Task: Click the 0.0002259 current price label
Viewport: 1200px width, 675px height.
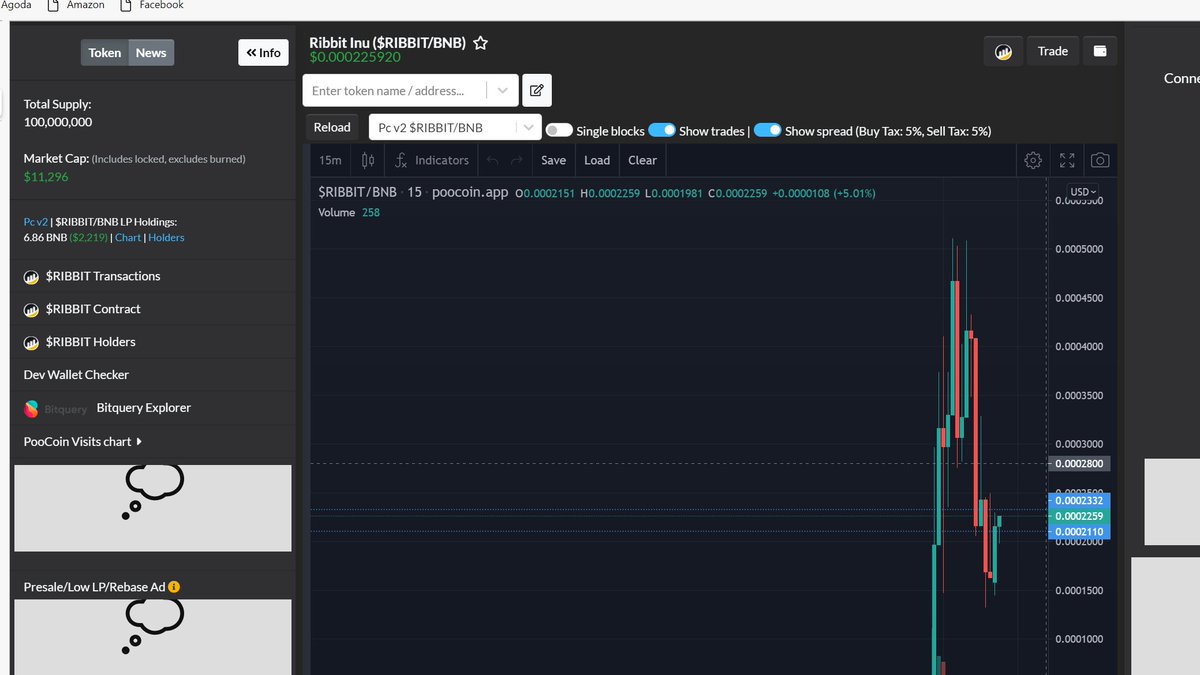Action: pyautogui.click(x=1079, y=516)
